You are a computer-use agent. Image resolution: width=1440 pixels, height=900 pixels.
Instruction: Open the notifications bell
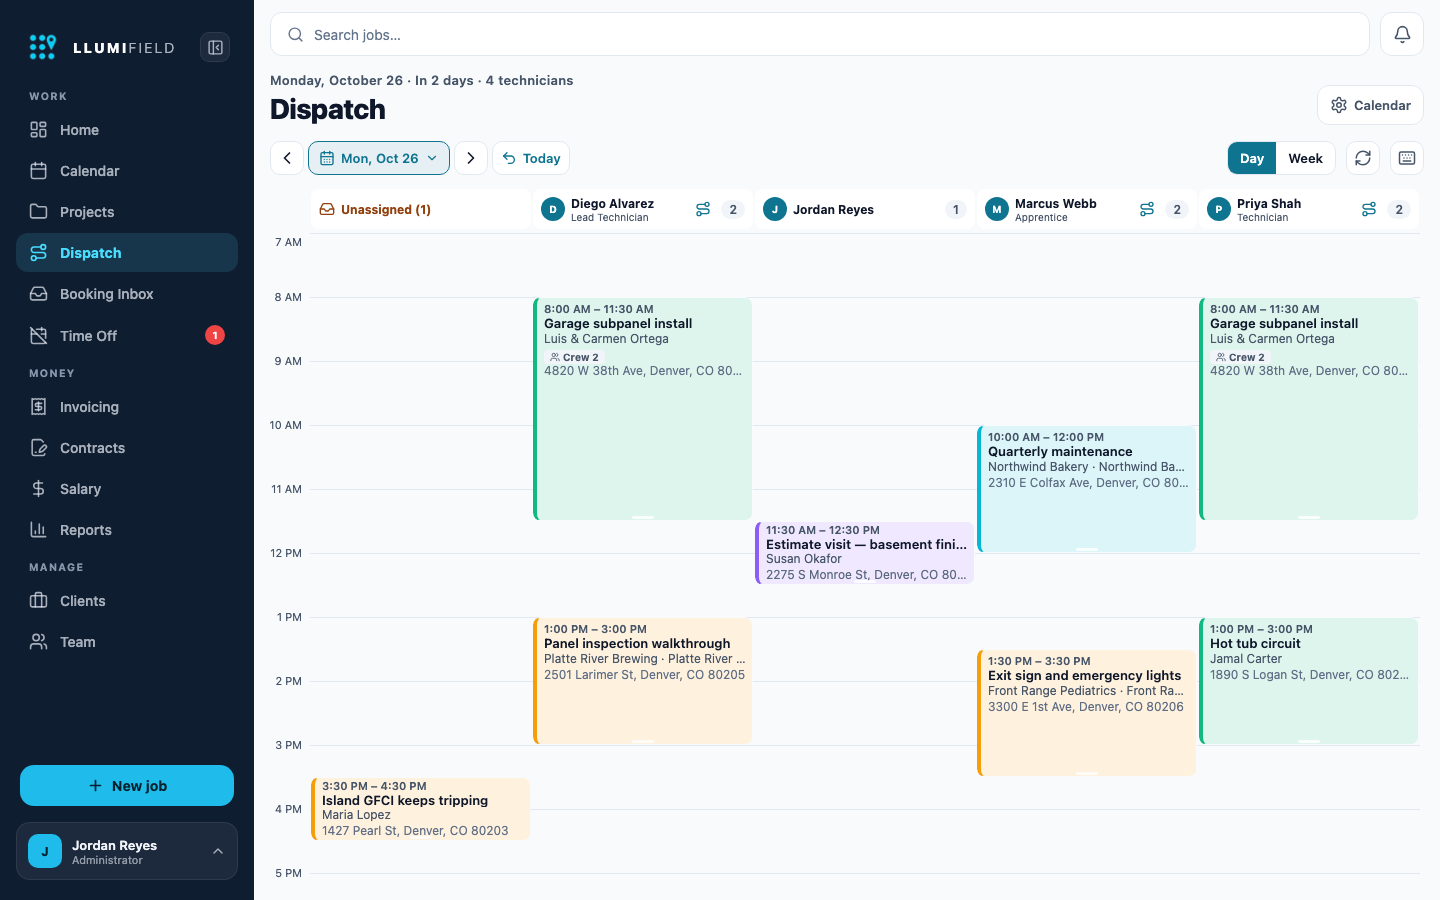coord(1402,34)
